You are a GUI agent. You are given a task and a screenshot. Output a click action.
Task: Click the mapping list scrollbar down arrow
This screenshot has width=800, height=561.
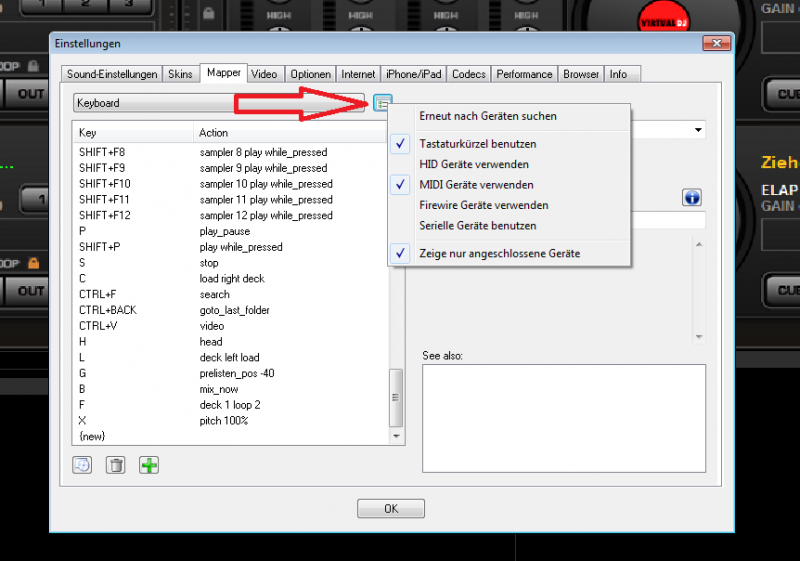[x=396, y=437]
